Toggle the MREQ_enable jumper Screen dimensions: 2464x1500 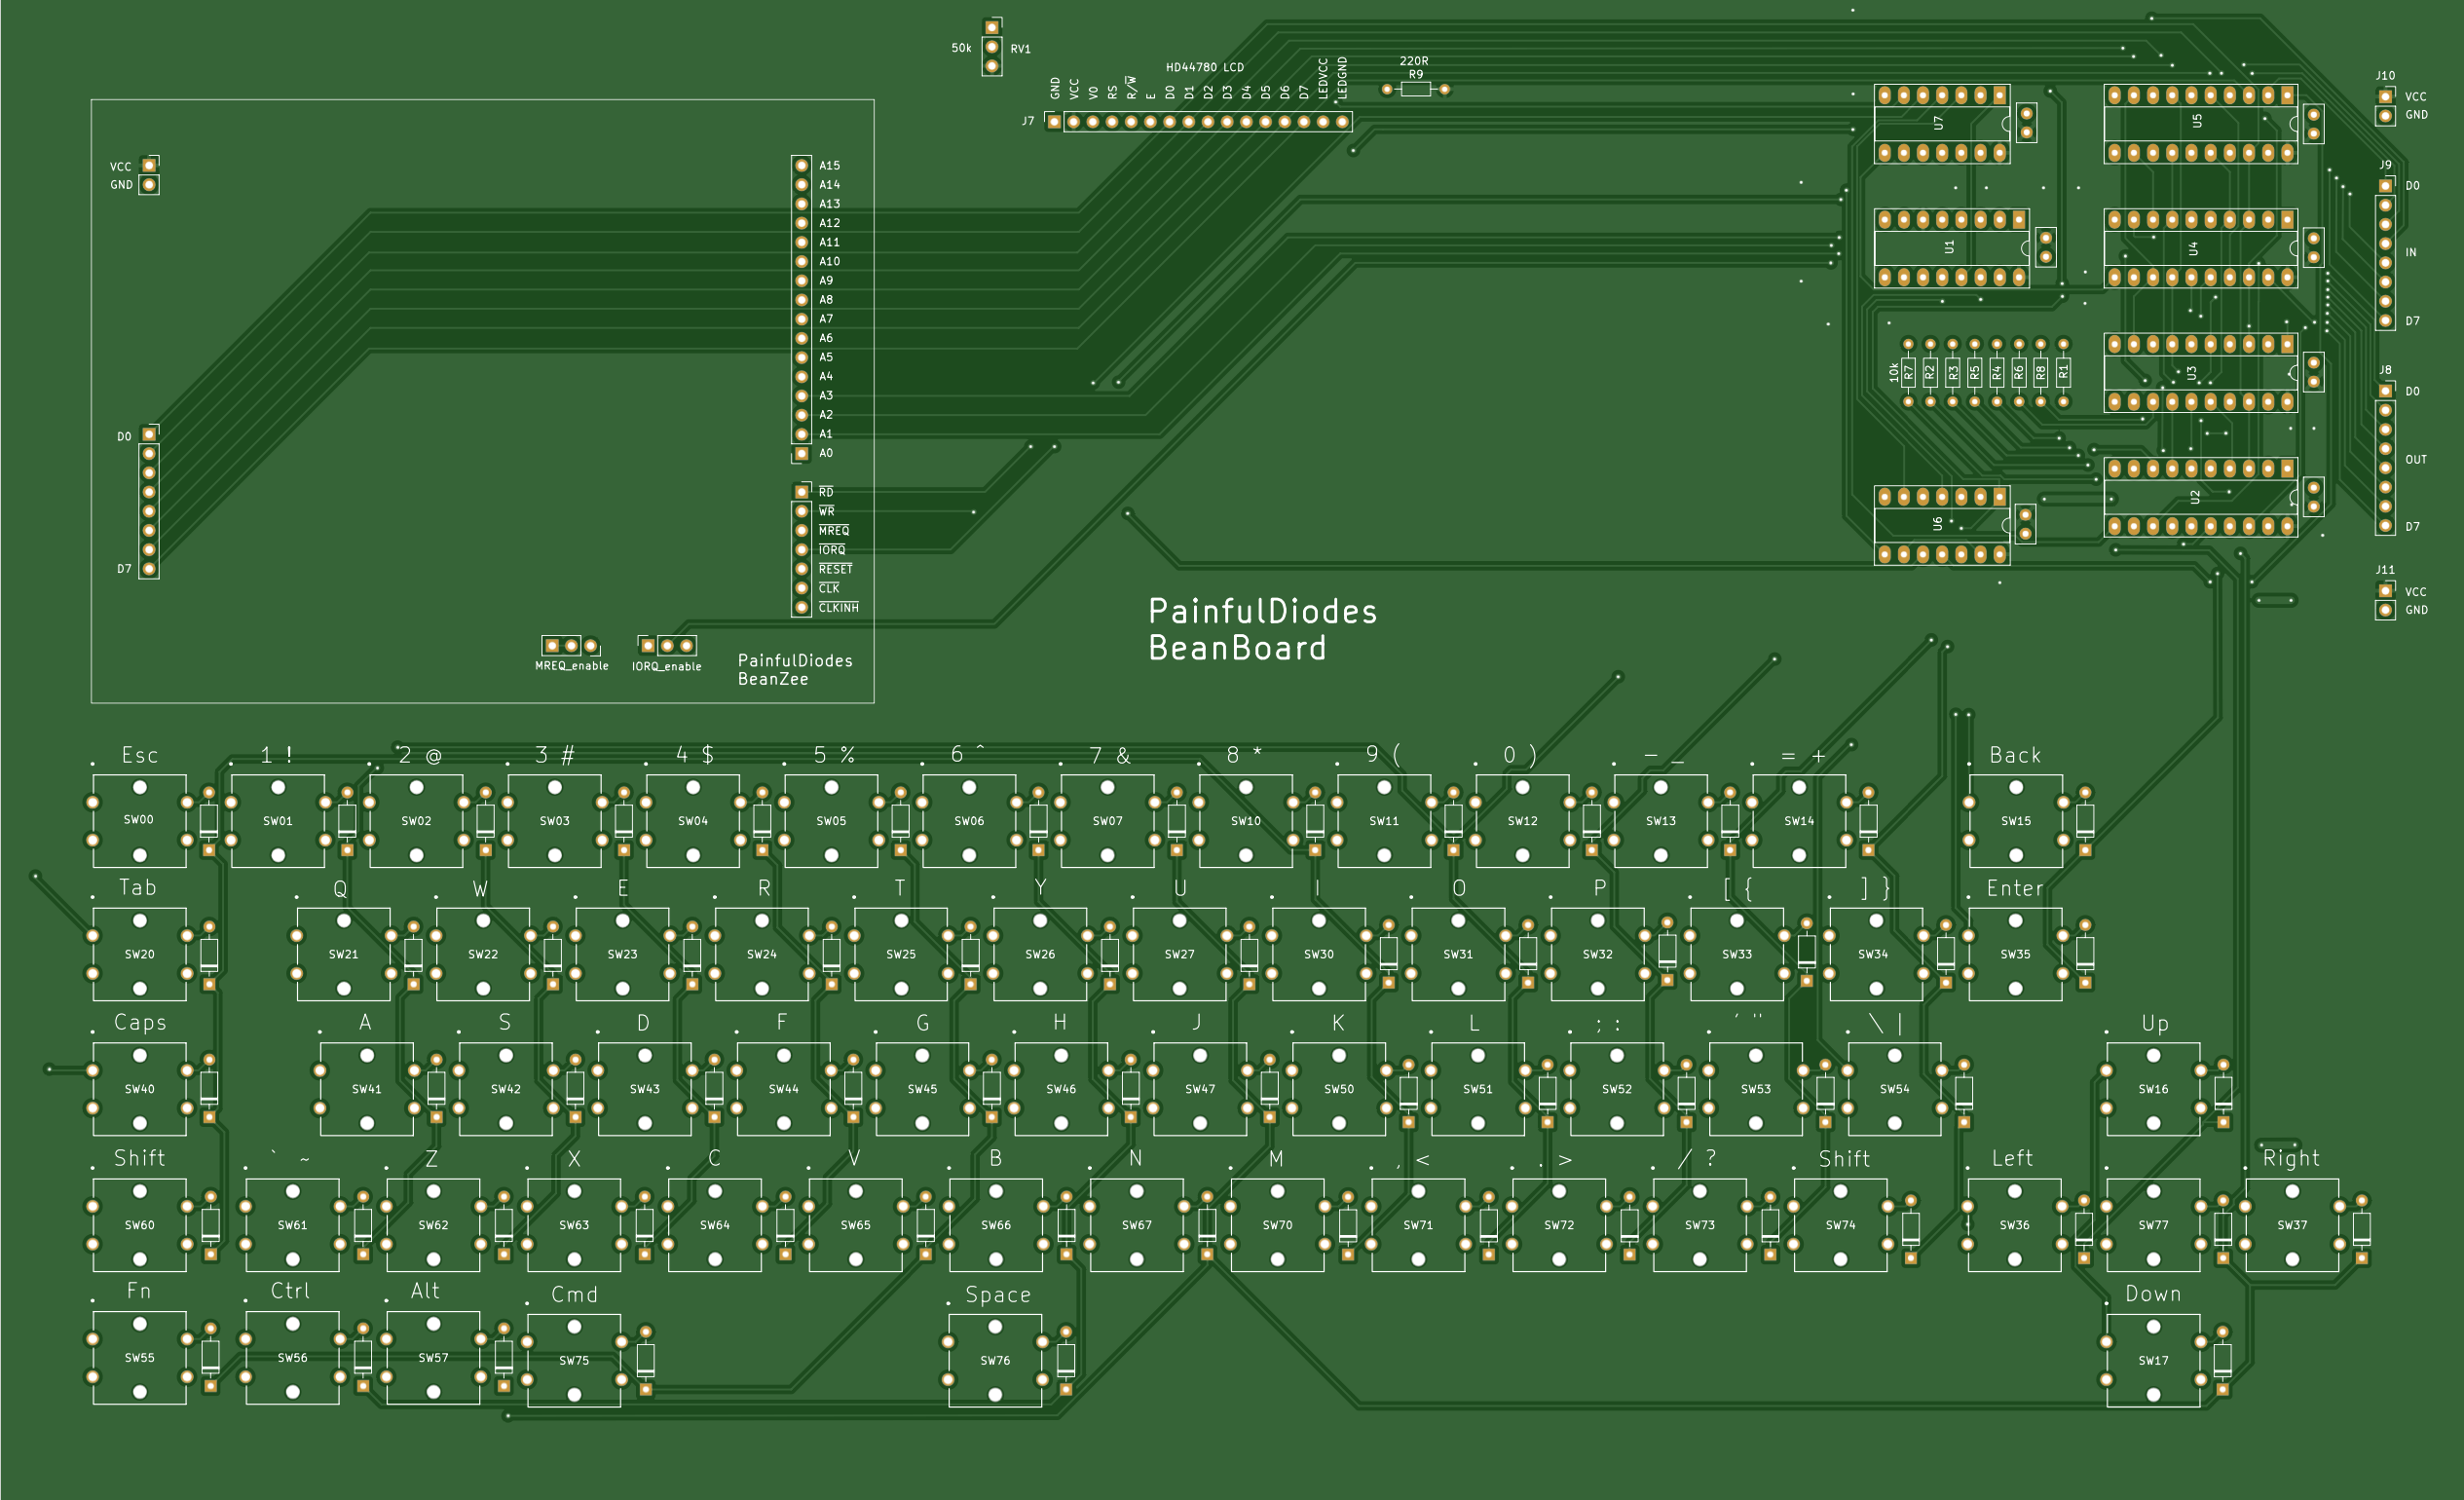click(571, 647)
